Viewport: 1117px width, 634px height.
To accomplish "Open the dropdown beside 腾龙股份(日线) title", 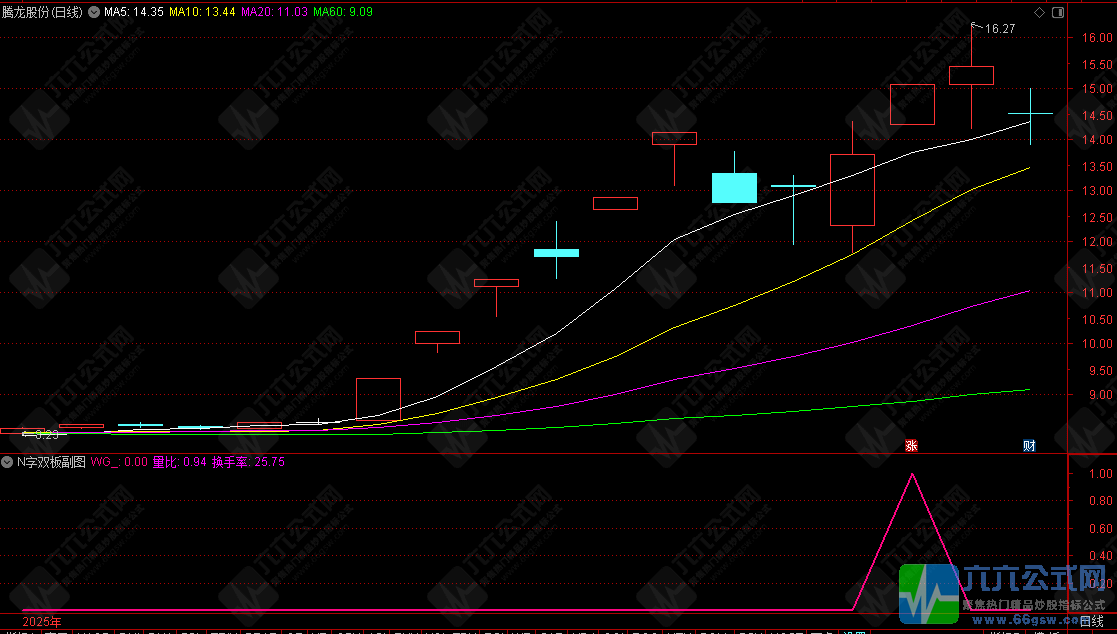I will click(x=94, y=12).
